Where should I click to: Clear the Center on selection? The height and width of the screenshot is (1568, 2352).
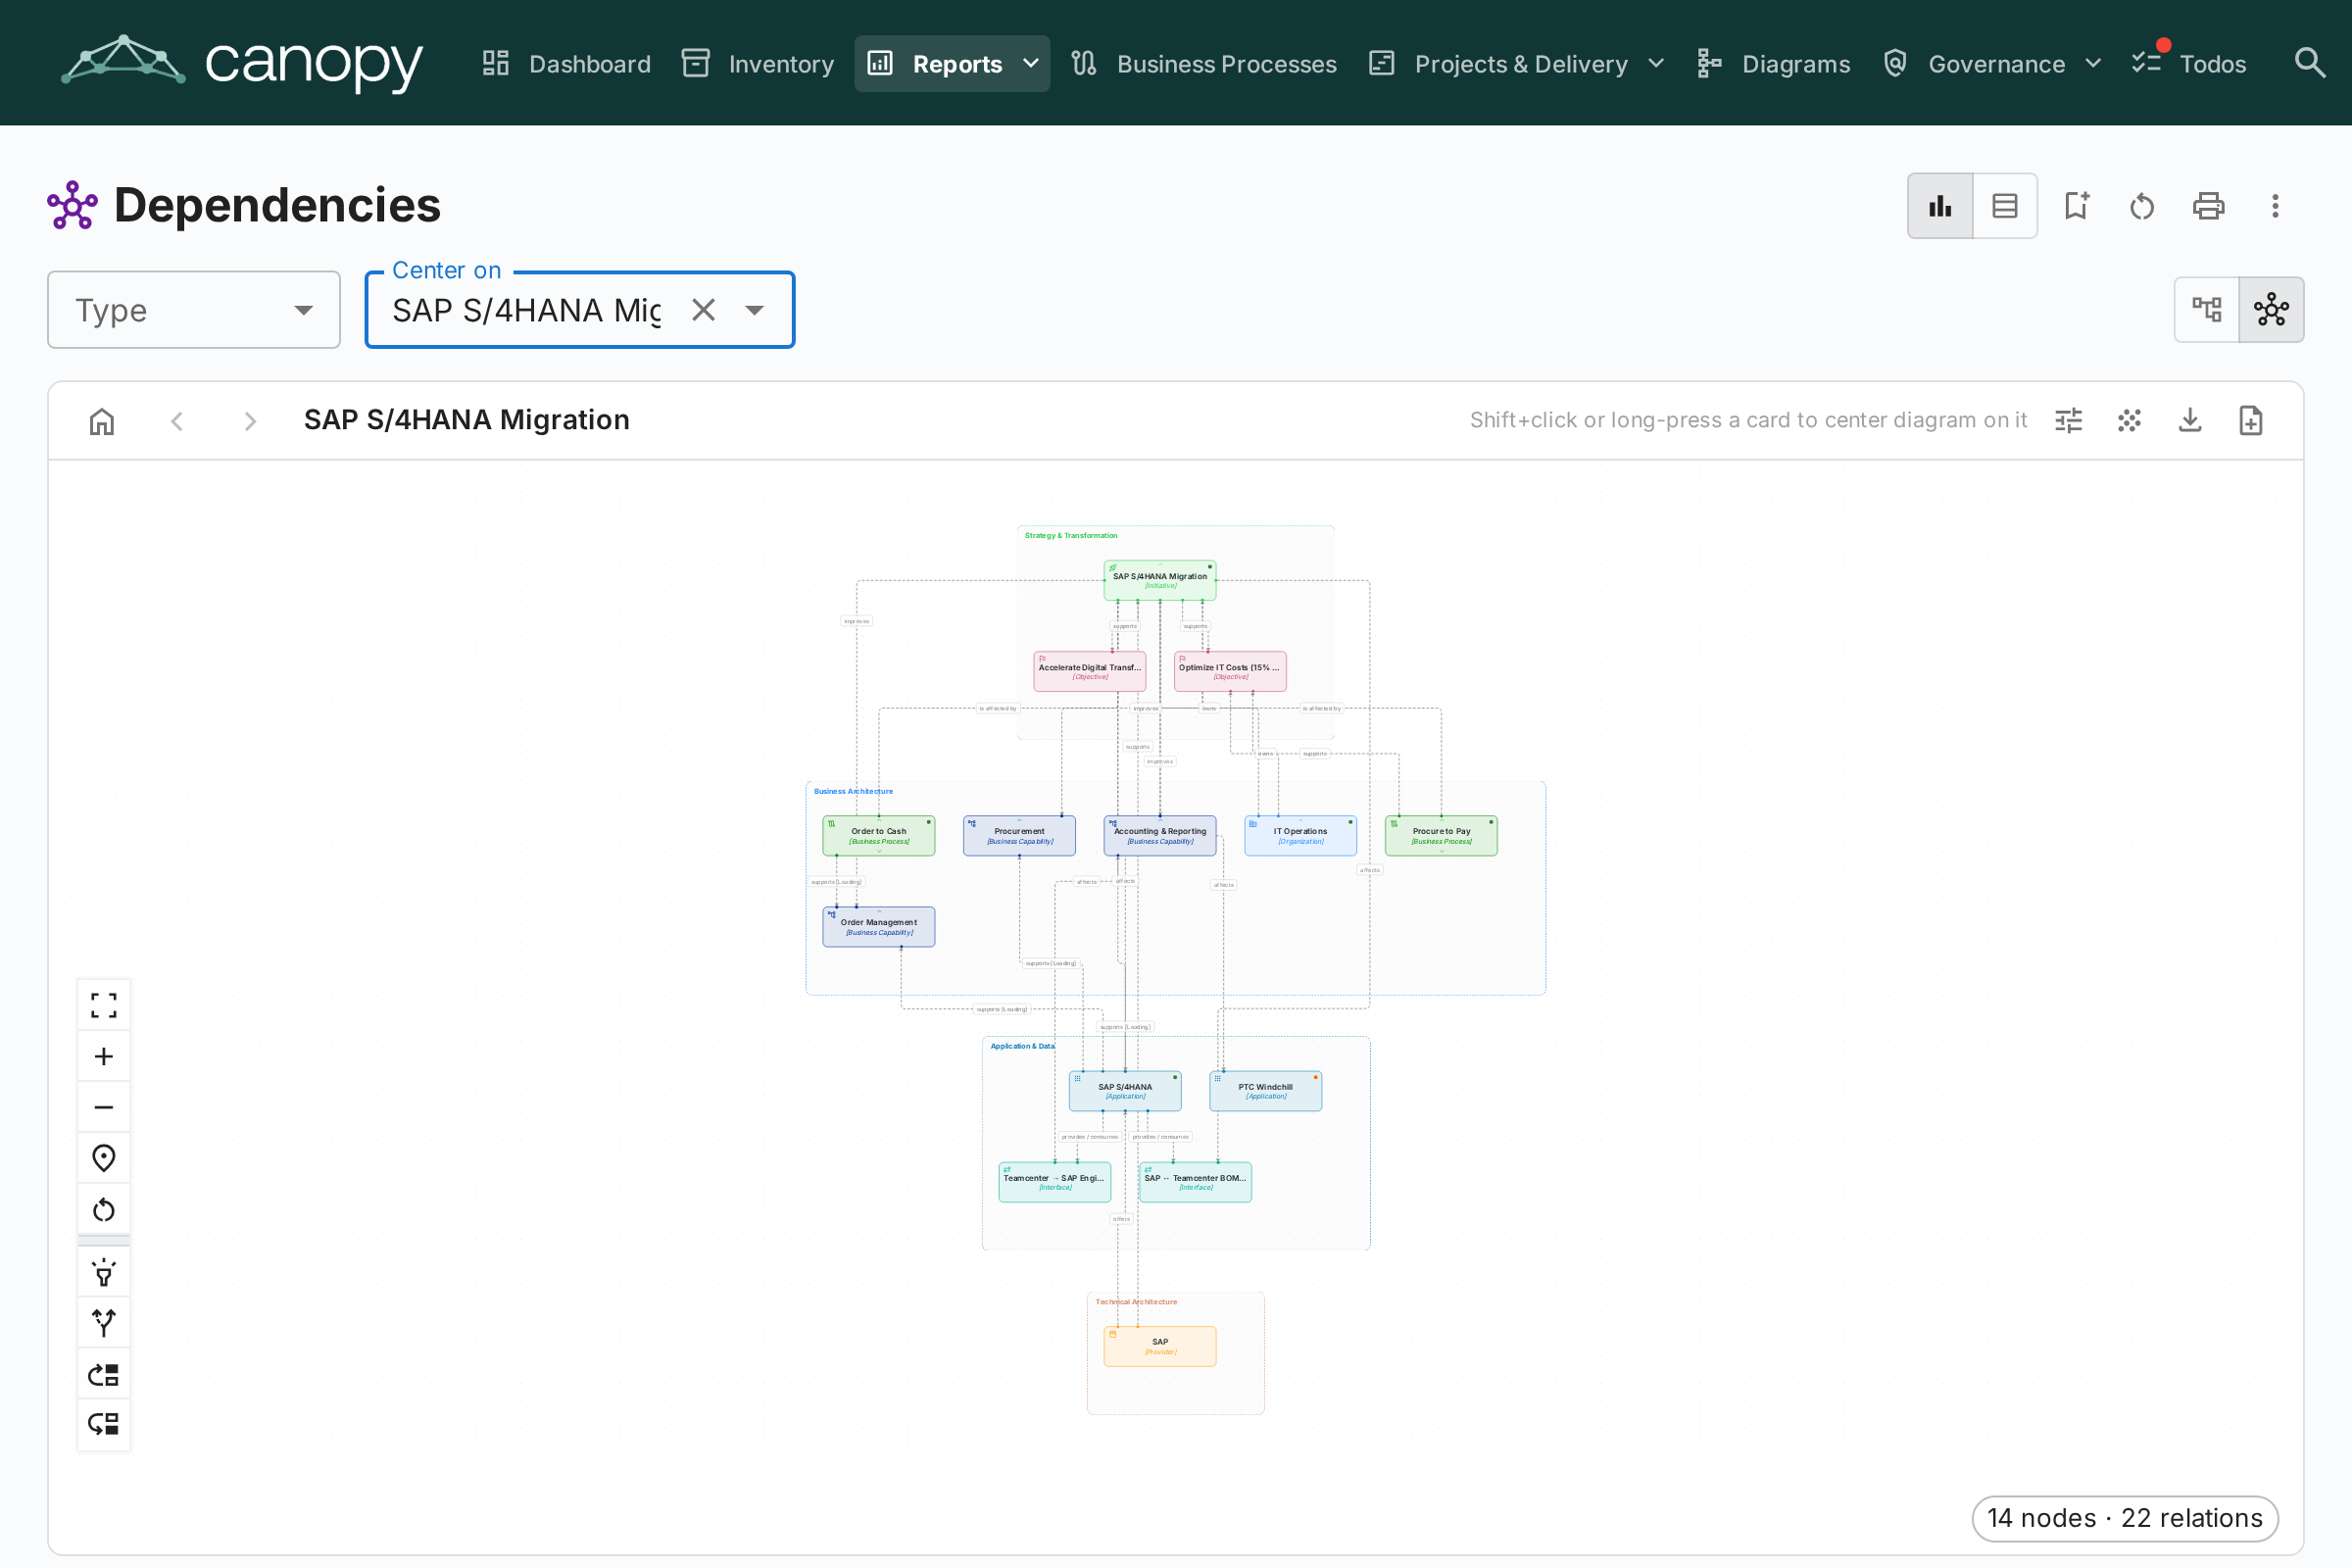pos(704,310)
